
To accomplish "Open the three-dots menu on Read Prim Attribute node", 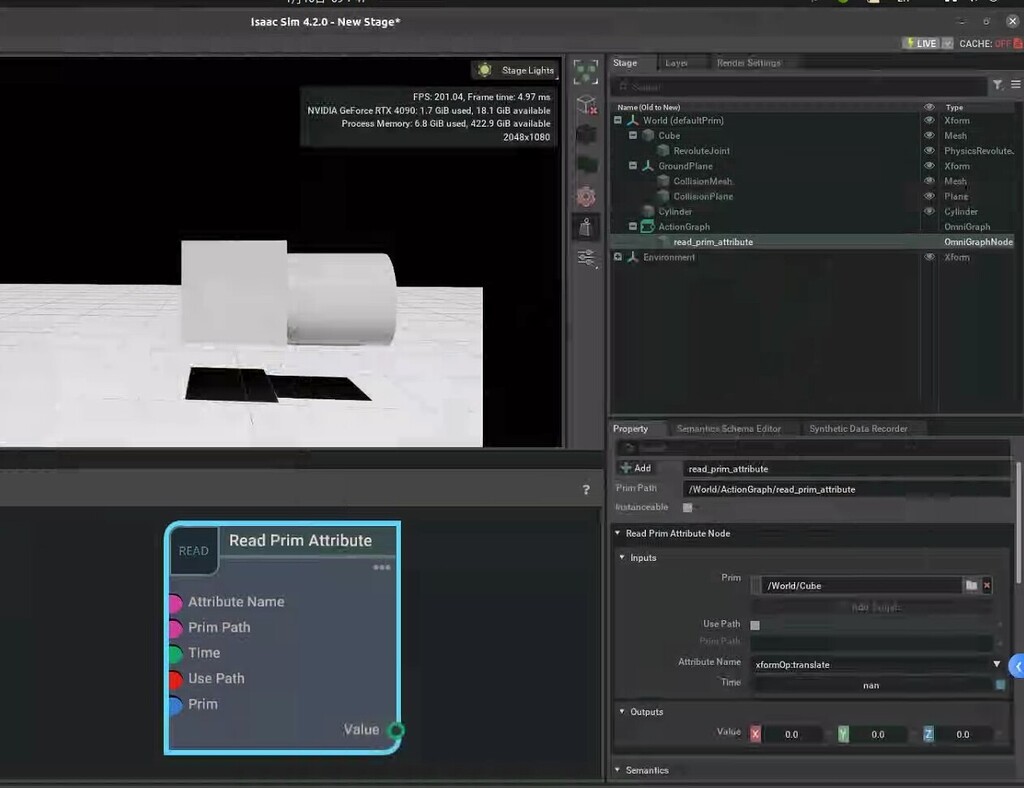I will (381, 567).
